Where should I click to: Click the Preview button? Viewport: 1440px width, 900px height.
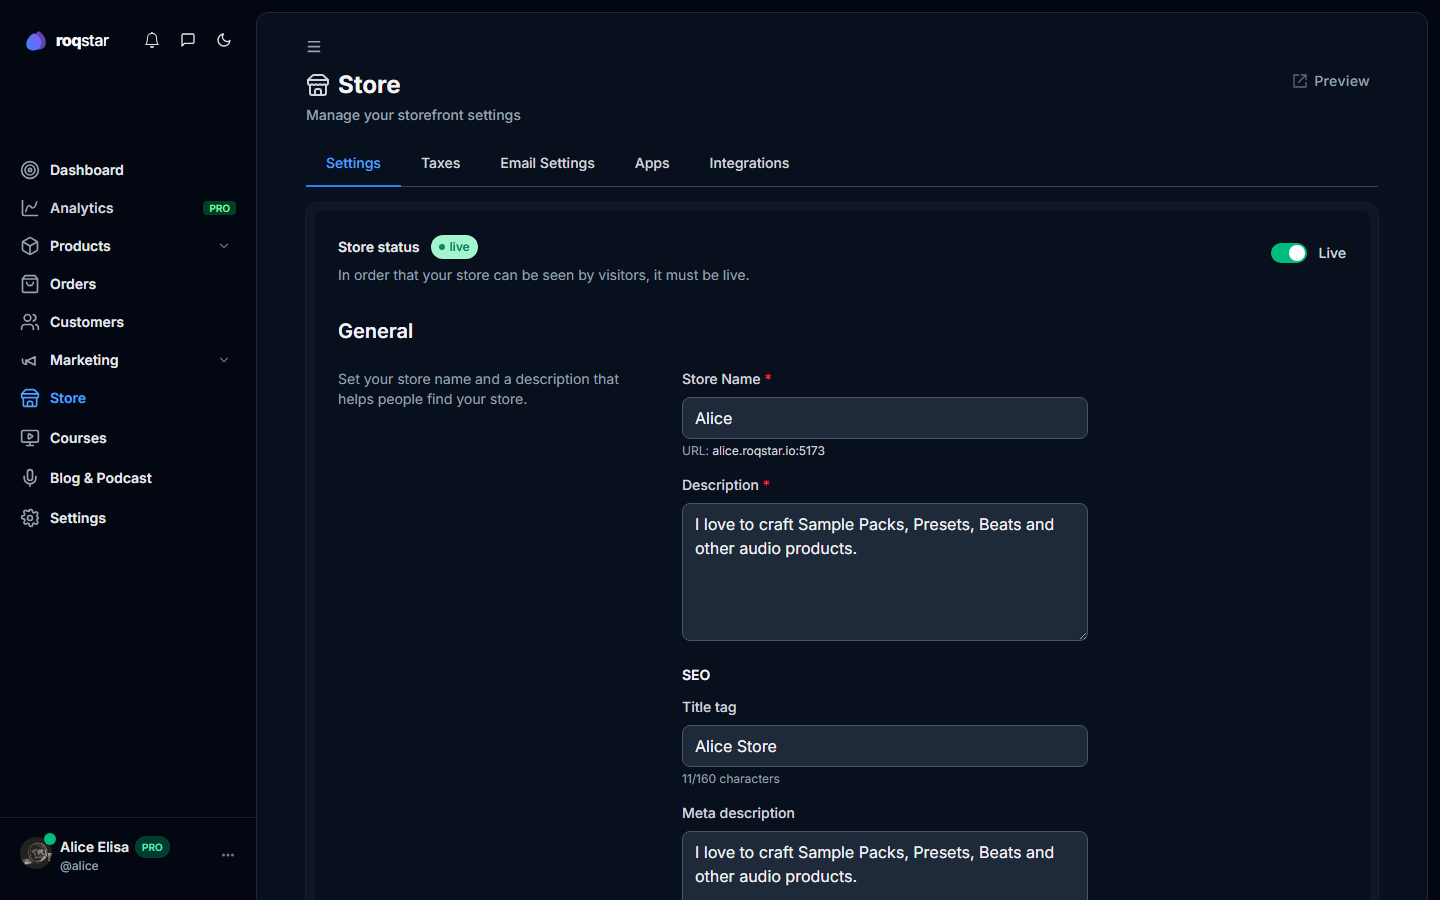click(1331, 81)
